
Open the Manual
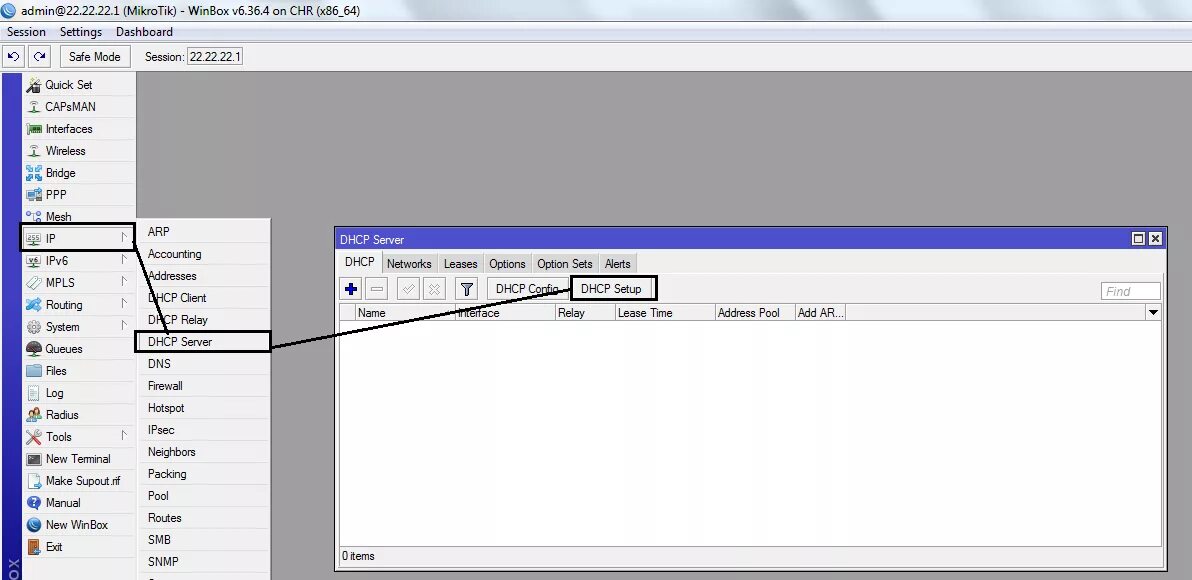tap(62, 503)
